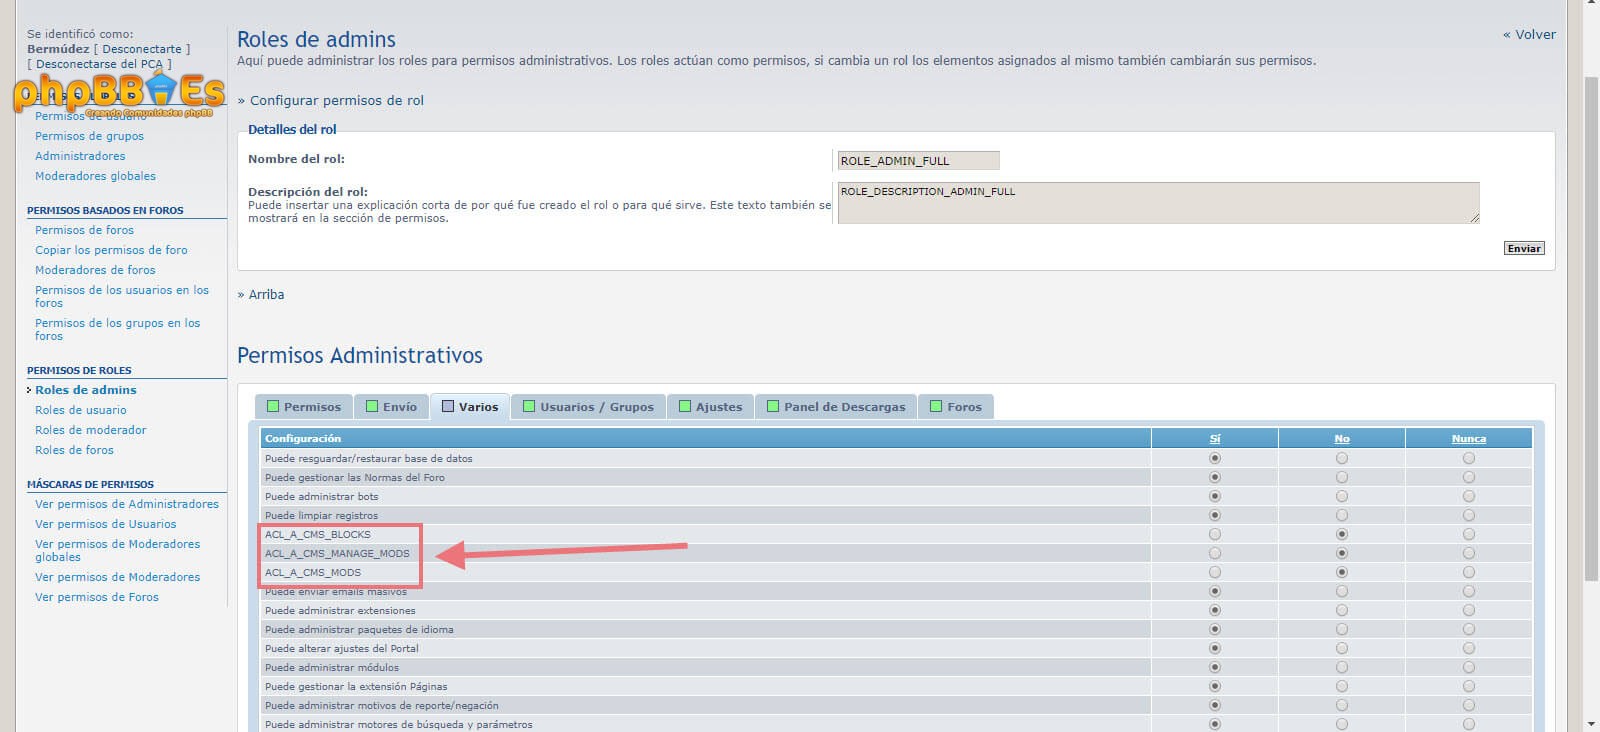Click the square icon on Varios tab

448,406
